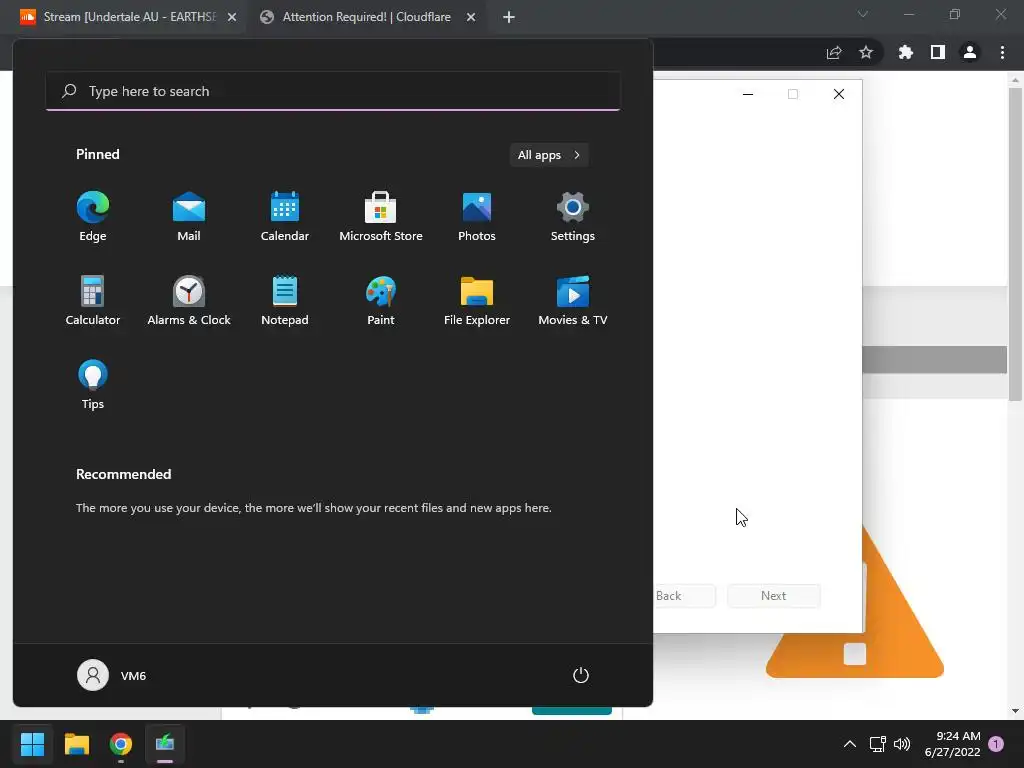The image size is (1024, 768).
Task: Expand the All apps list
Action: click(549, 155)
